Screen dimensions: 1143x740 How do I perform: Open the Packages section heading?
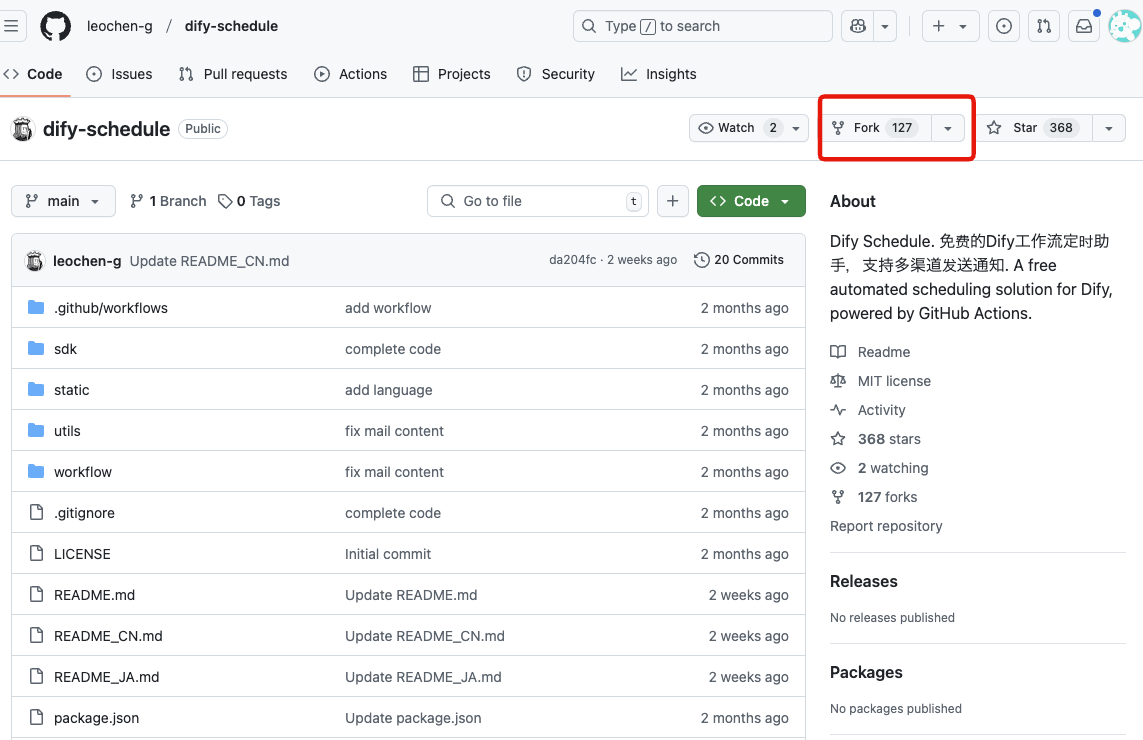pos(866,673)
